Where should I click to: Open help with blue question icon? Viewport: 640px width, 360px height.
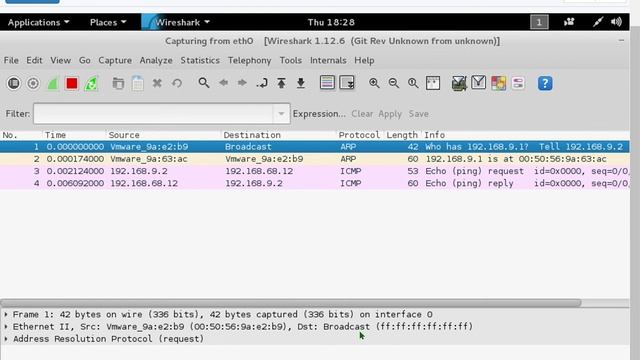click(x=545, y=83)
